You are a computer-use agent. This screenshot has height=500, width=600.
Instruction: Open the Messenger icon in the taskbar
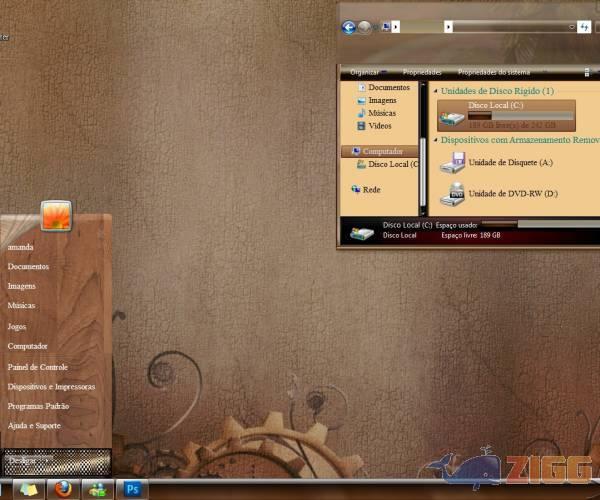click(97, 489)
